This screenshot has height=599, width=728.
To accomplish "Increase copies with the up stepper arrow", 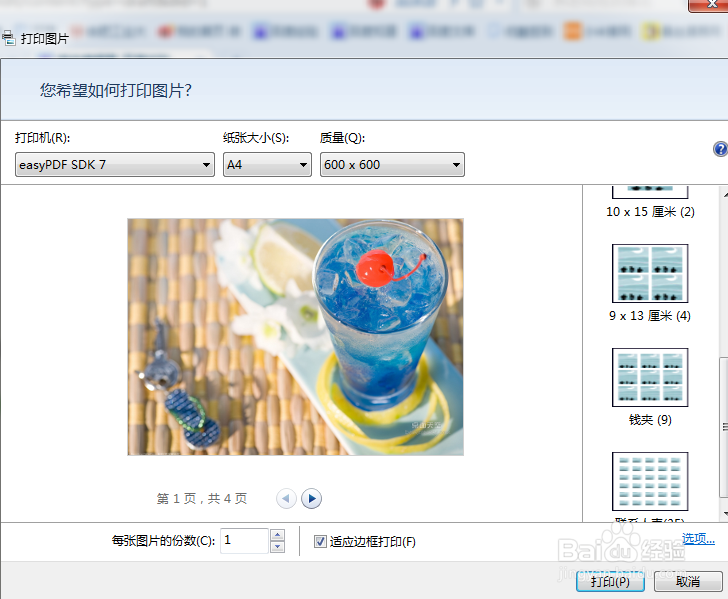I will 277,534.
